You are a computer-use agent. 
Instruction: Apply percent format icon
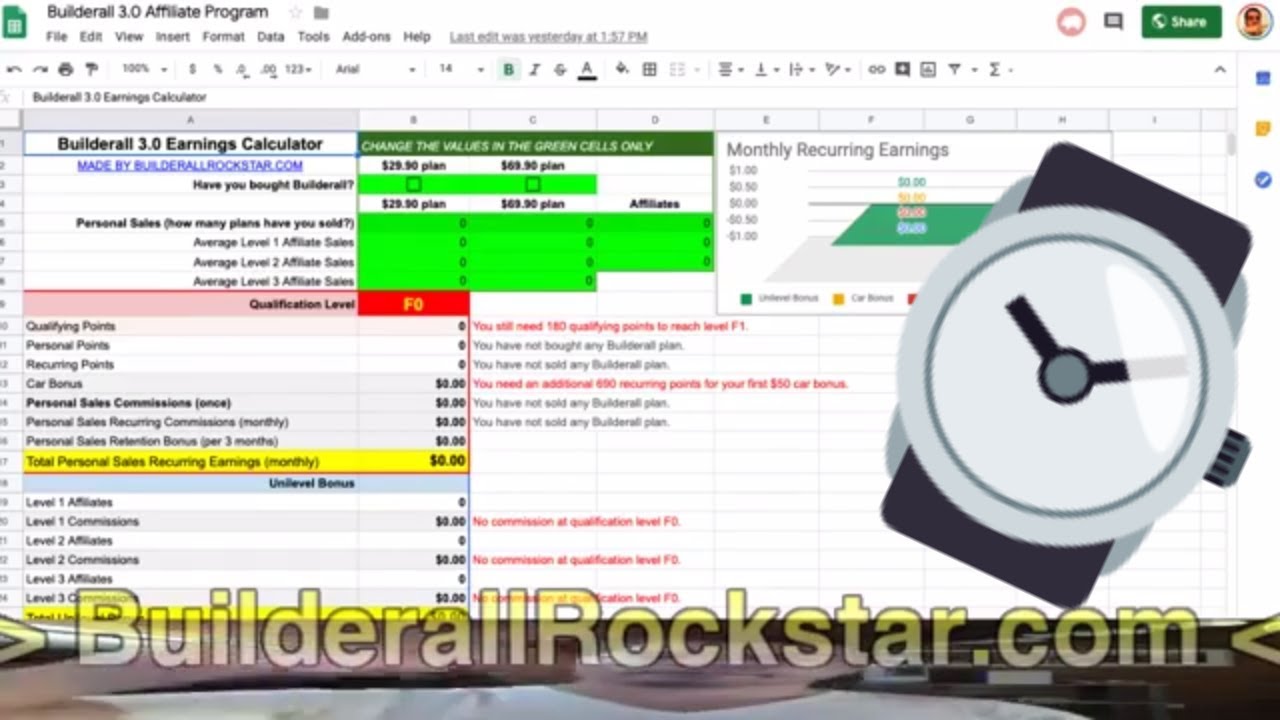[218, 69]
